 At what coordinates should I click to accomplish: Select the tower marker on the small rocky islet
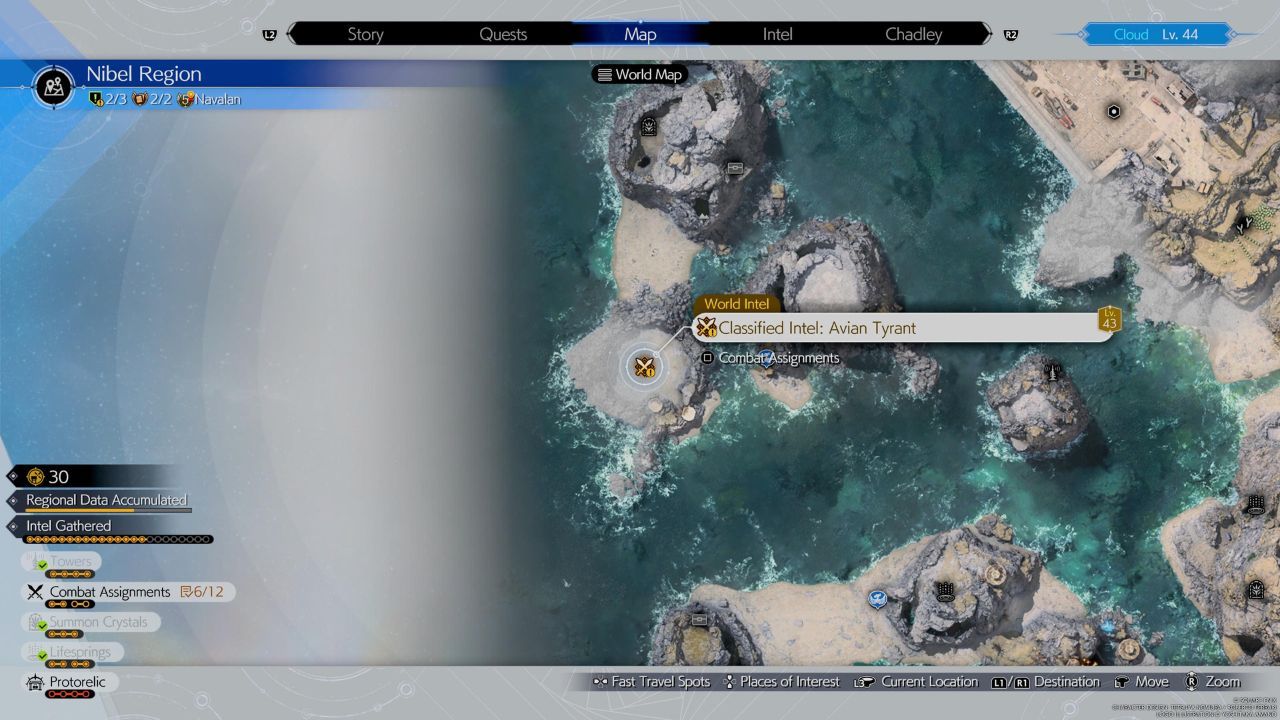click(1051, 372)
